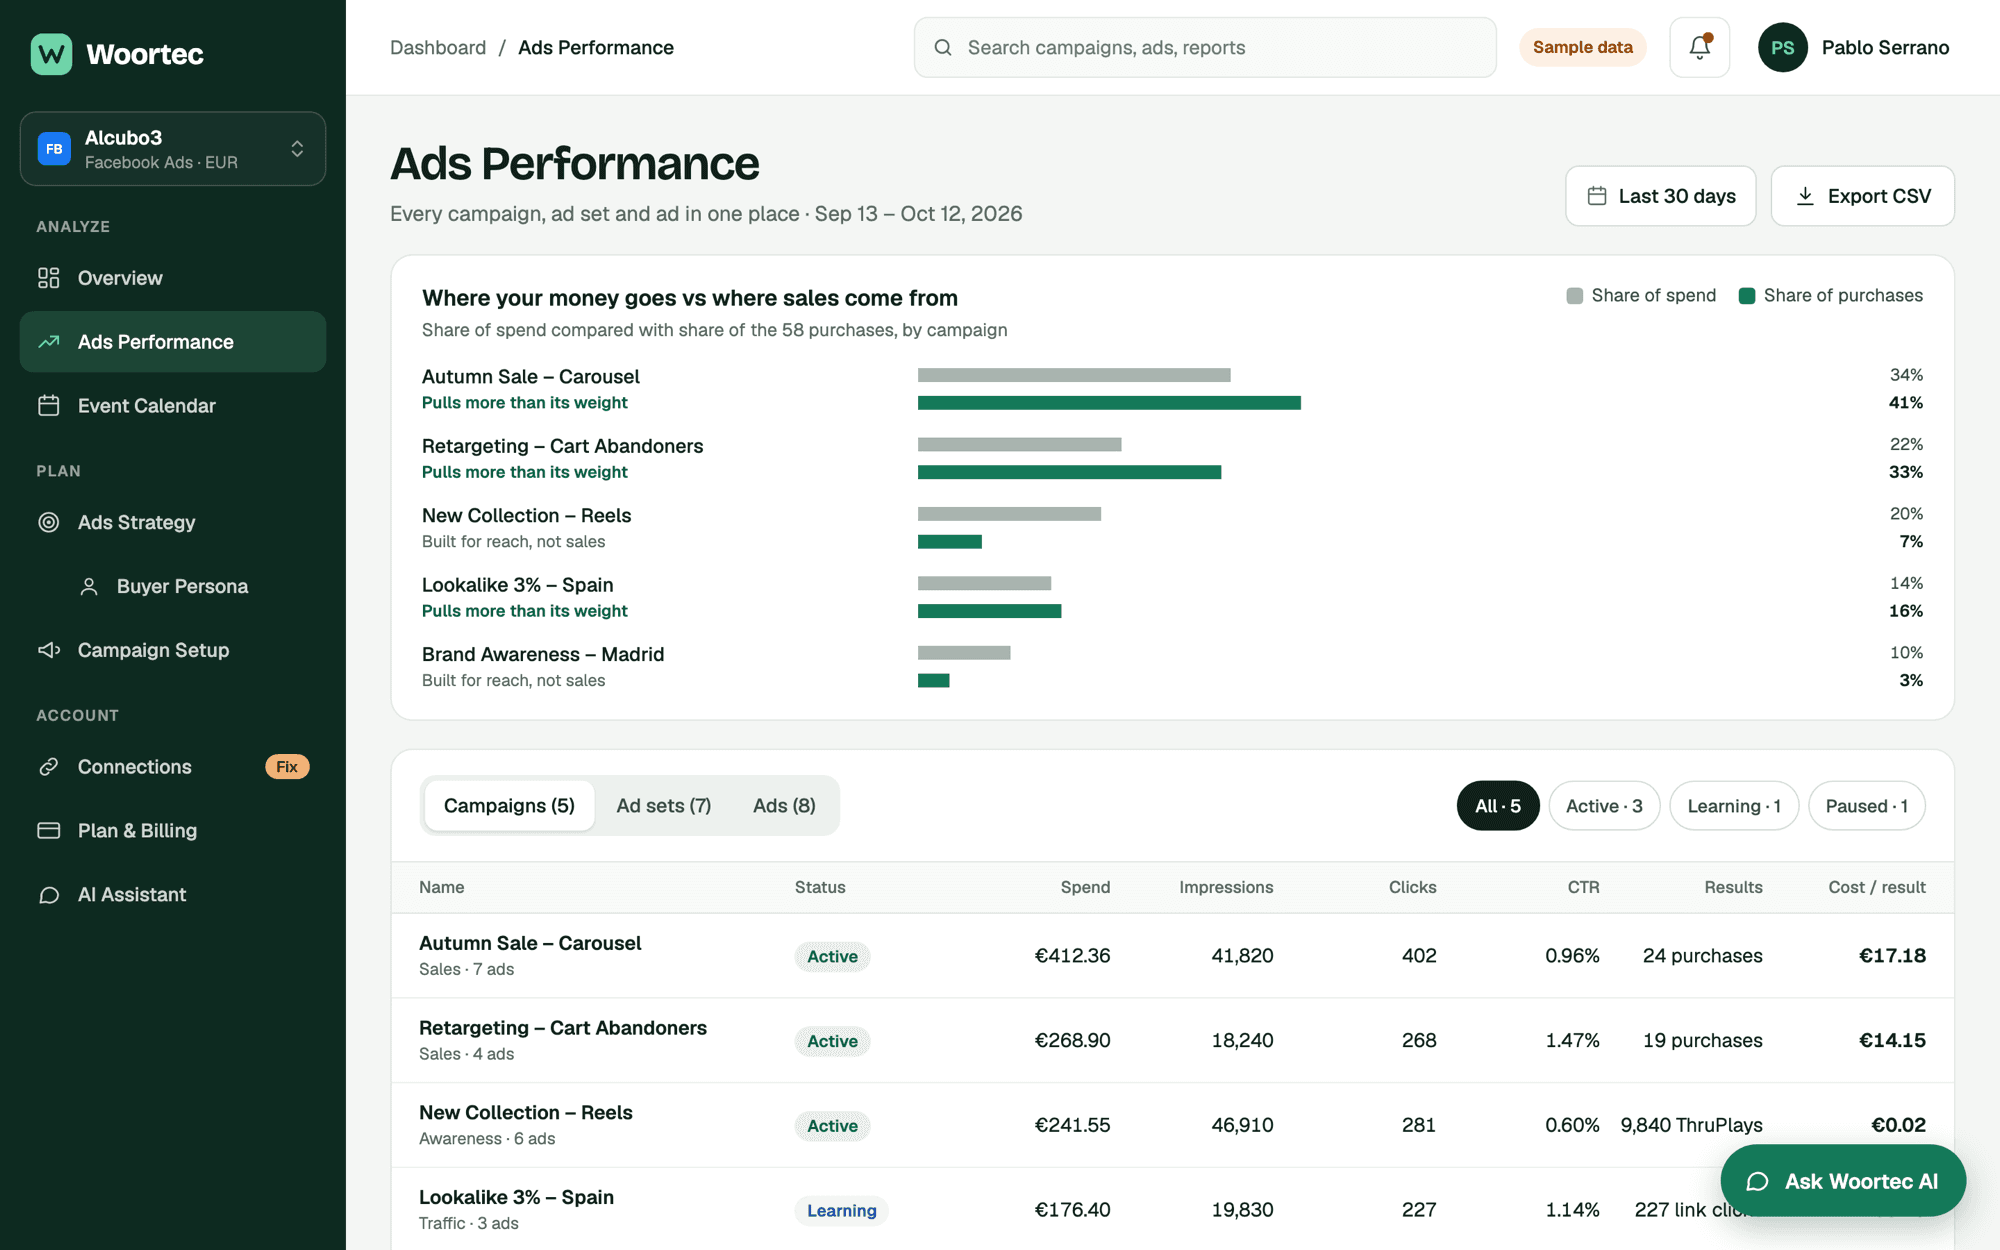2000x1250 pixels.
Task: Click the Overview grid icon
Action: pos(49,278)
